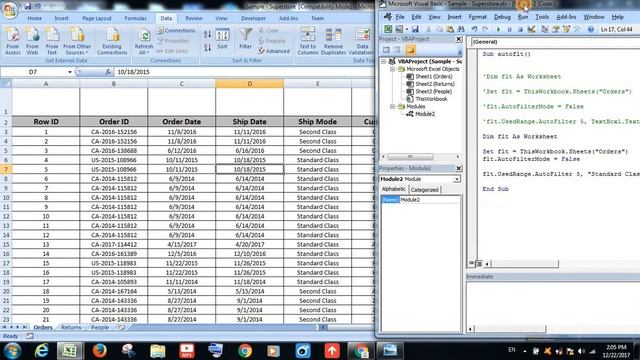Click order date cell 4/15/2017
Image resolution: width=640 pixels, height=360 pixels.
coord(182,244)
